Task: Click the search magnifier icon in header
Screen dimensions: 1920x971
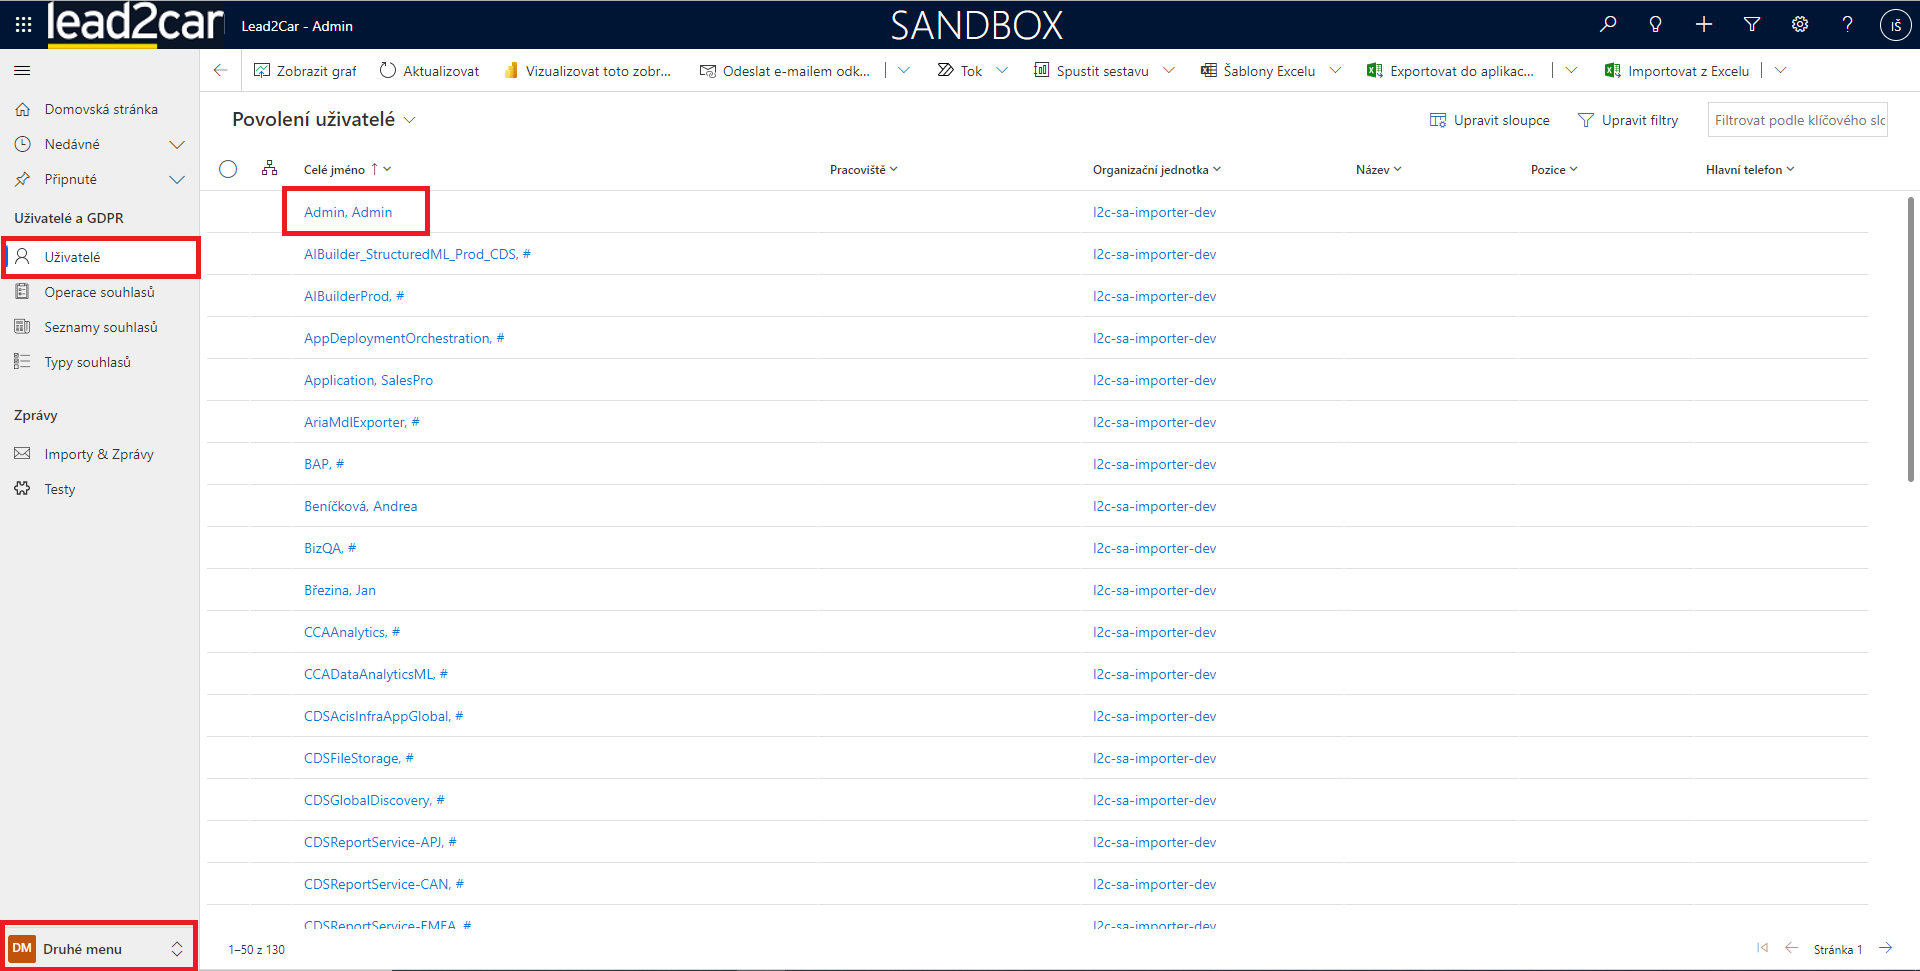Action: pos(1608,25)
